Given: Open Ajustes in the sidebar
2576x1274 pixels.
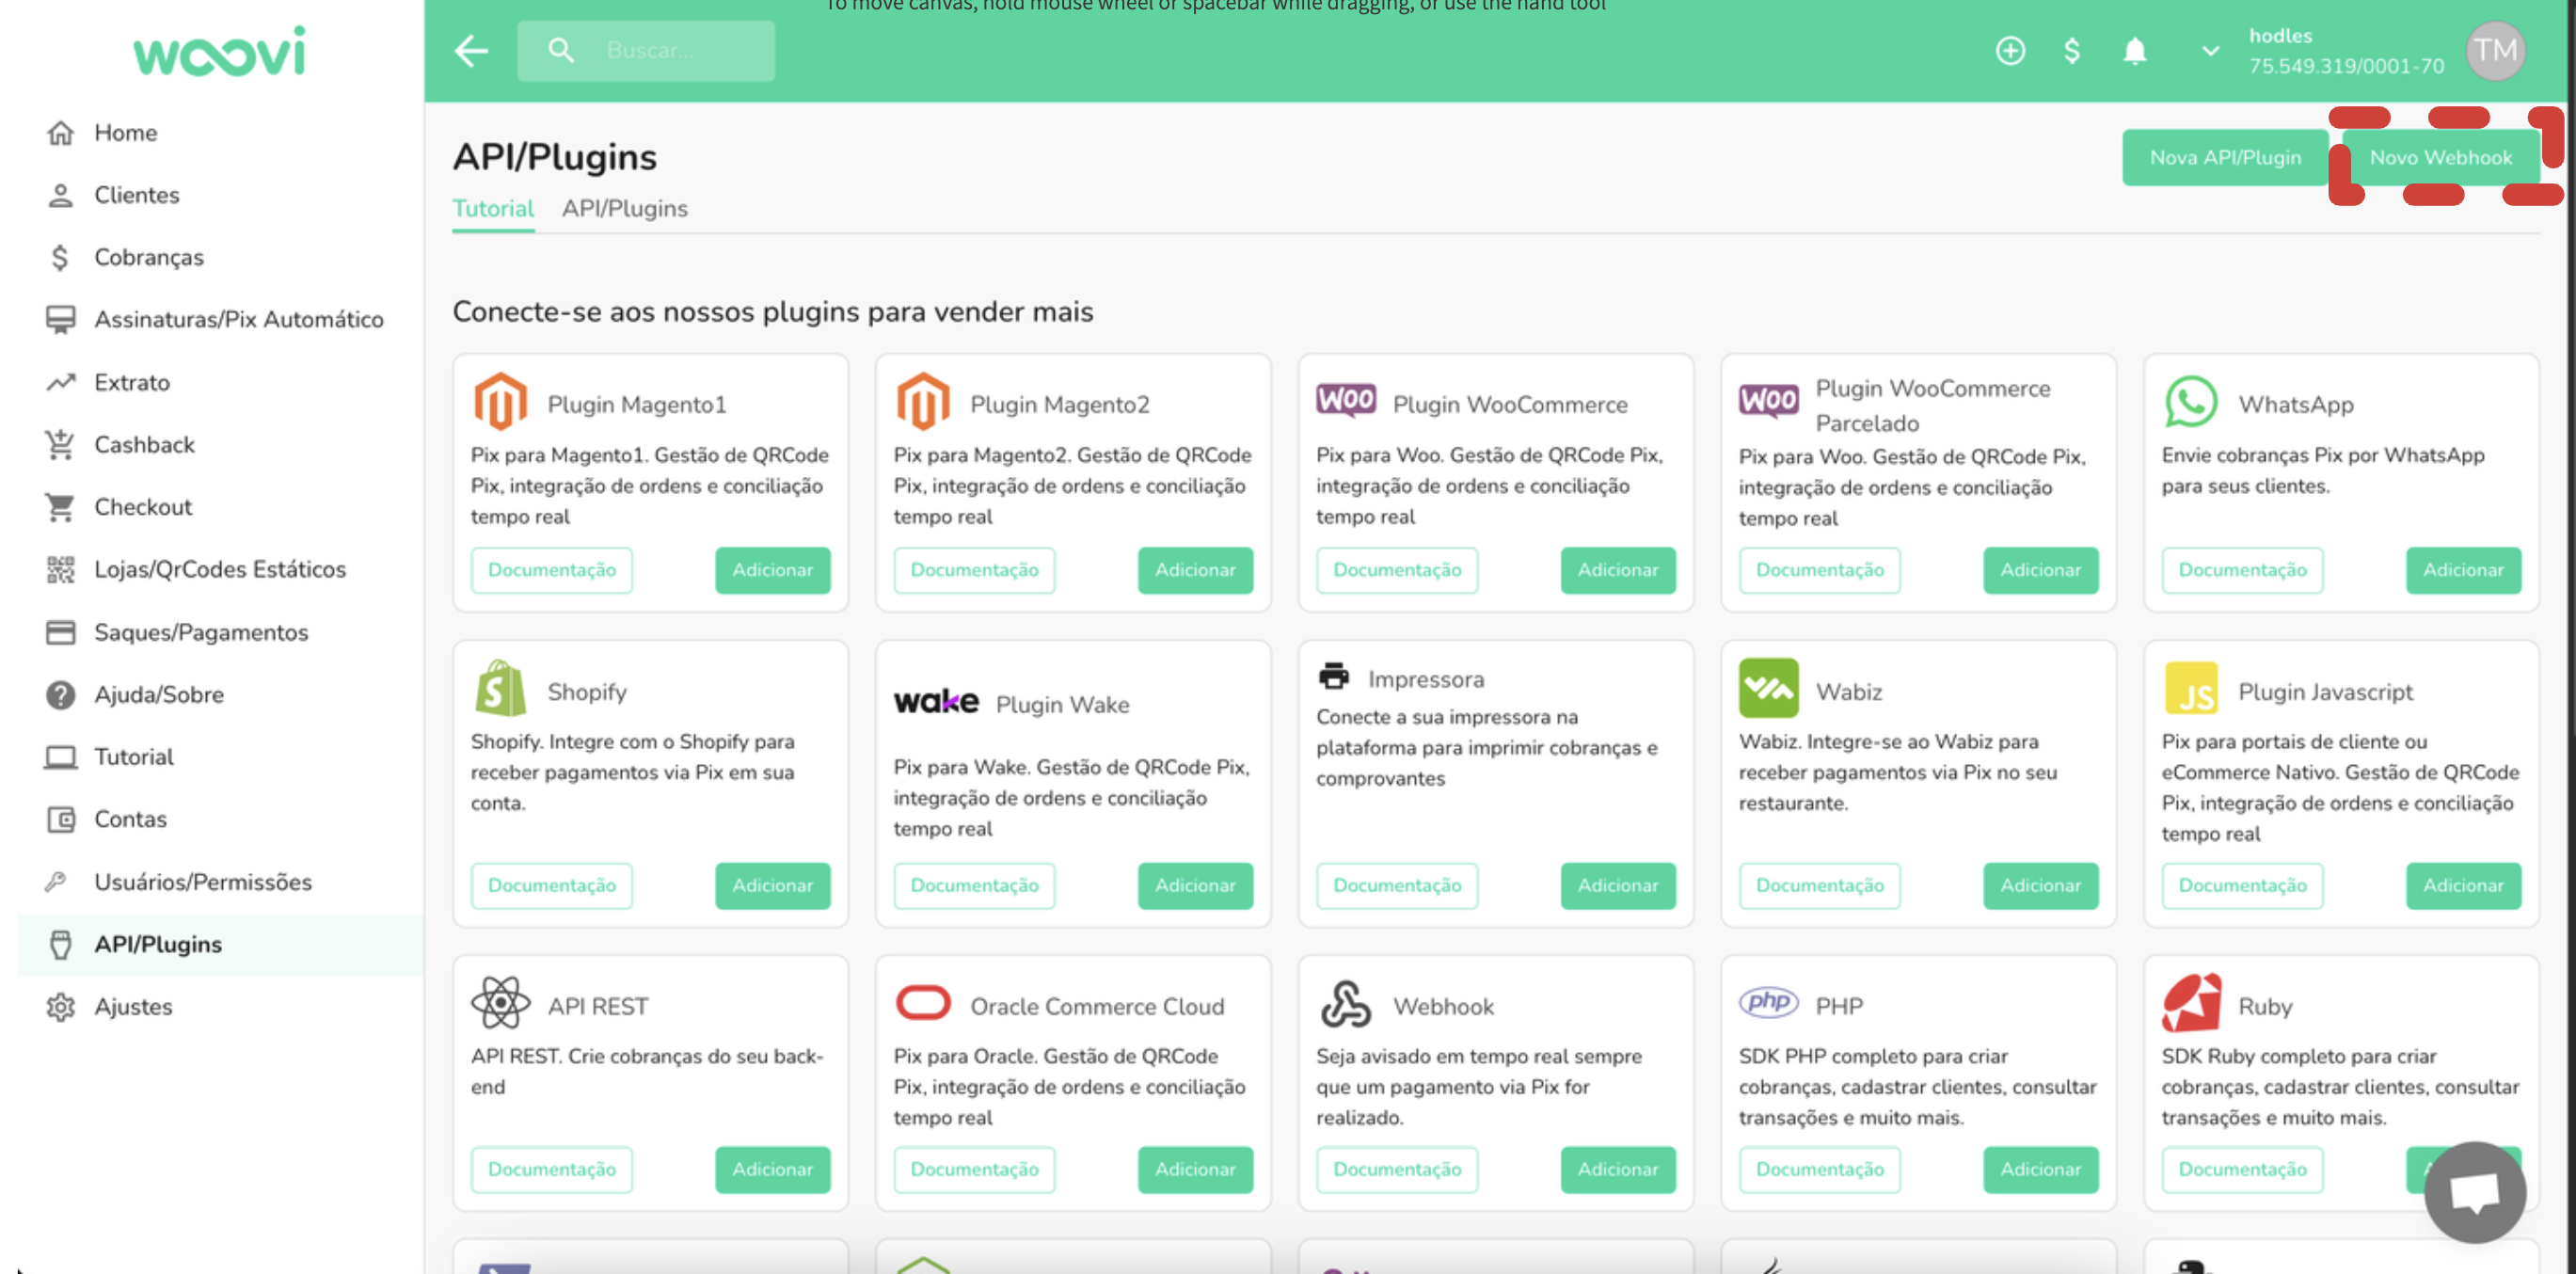Looking at the screenshot, I should click(133, 1006).
